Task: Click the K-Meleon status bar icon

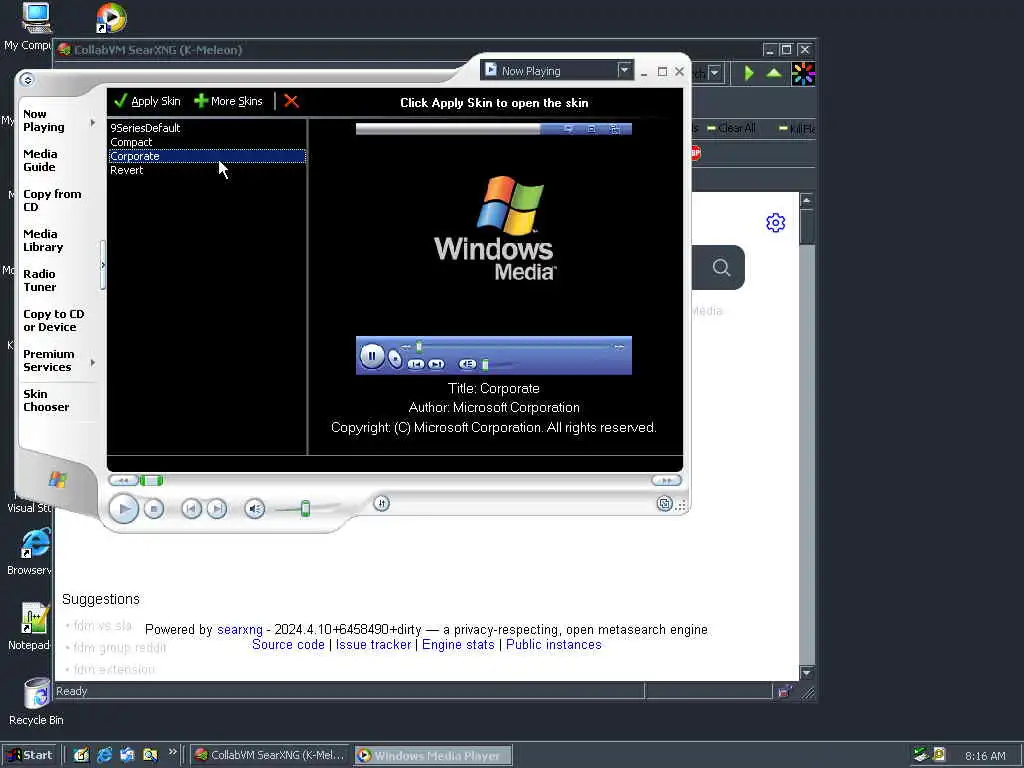Action: point(784,692)
